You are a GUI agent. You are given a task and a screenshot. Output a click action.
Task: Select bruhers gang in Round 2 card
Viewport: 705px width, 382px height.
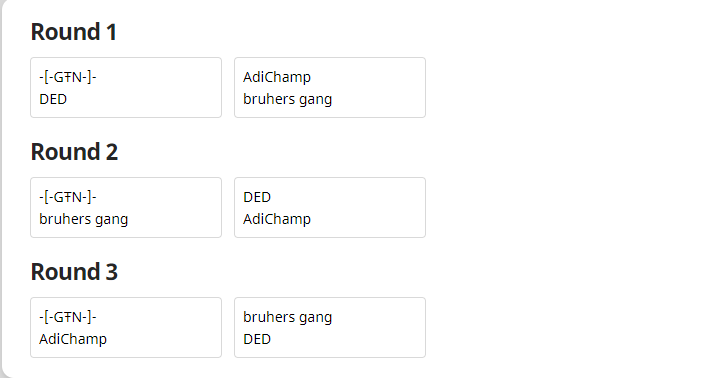tap(84, 219)
